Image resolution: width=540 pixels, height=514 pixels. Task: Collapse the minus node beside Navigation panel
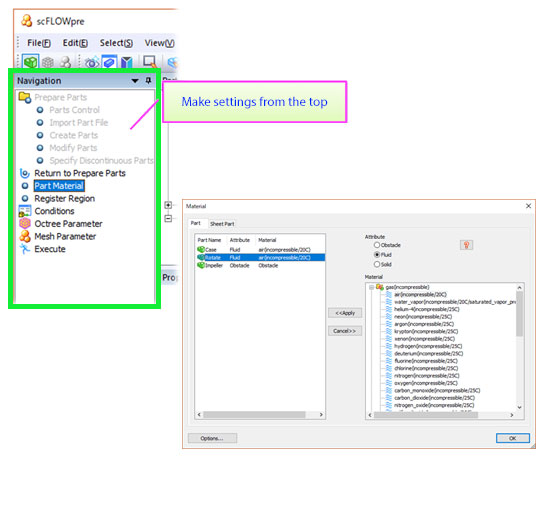pyautogui.click(x=168, y=218)
